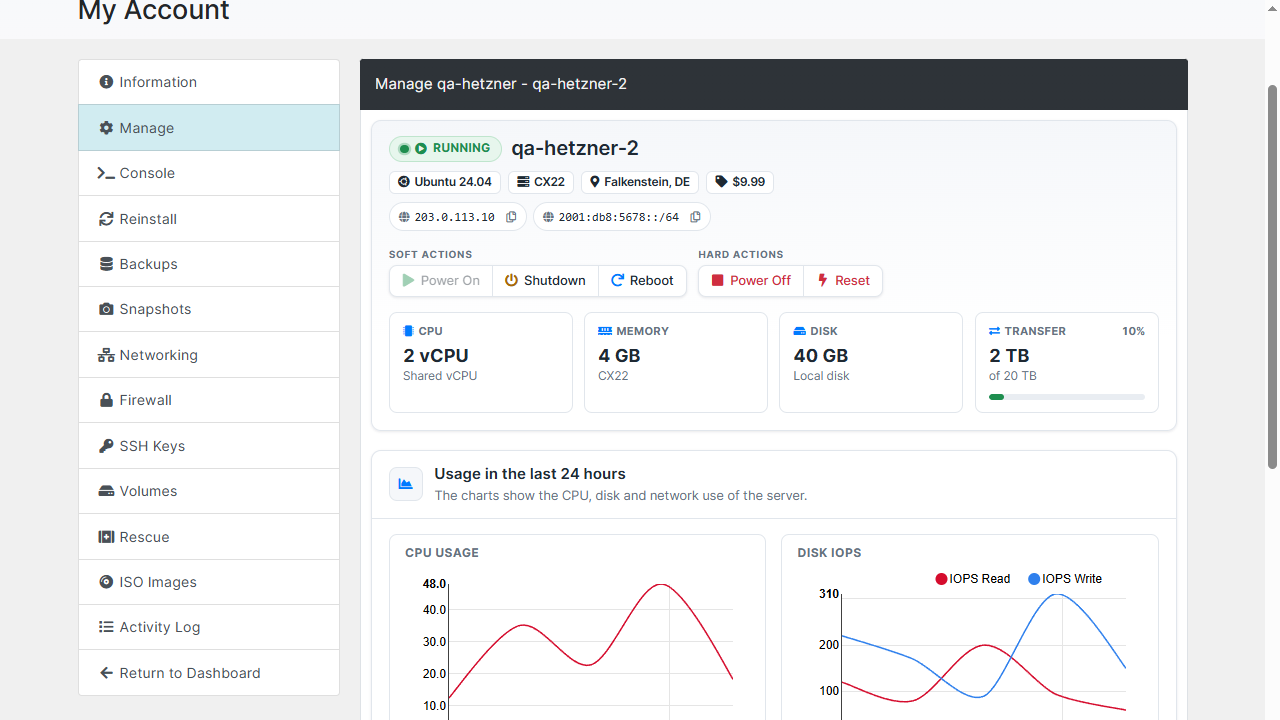Image resolution: width=1280 pixels, height=720 pixels.
Task: Open the Backups section
Action: pos(209,264)
